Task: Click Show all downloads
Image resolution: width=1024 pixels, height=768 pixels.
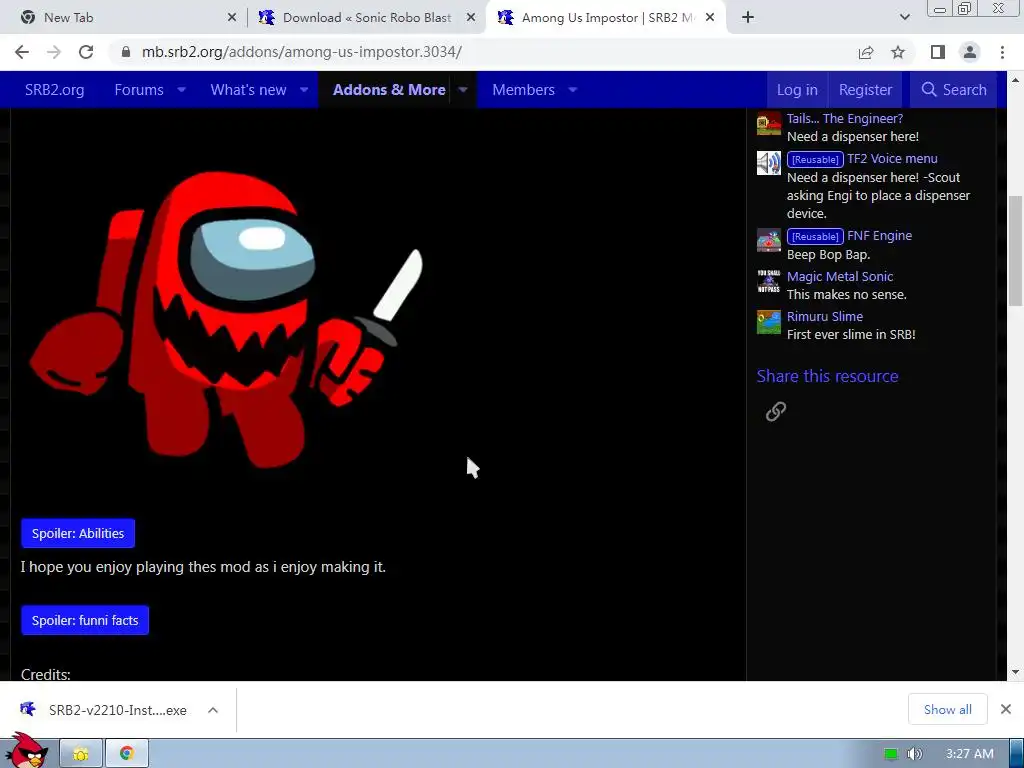Action: [948, 709]
